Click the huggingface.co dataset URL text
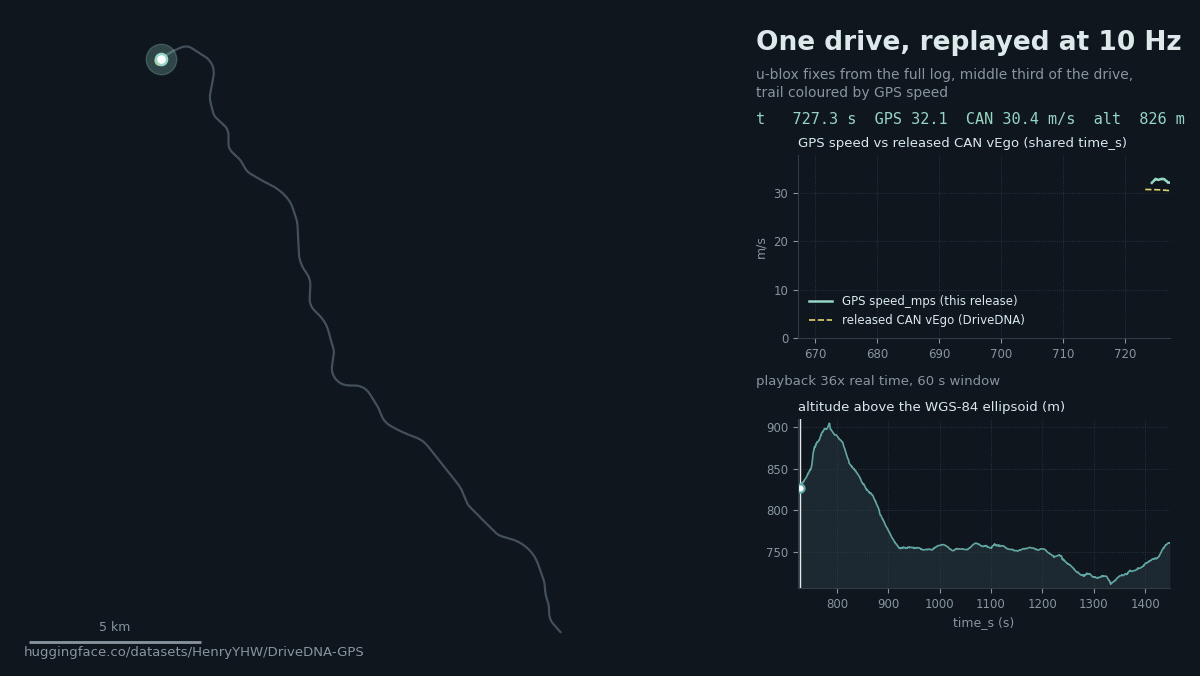 tap(194, 652)
